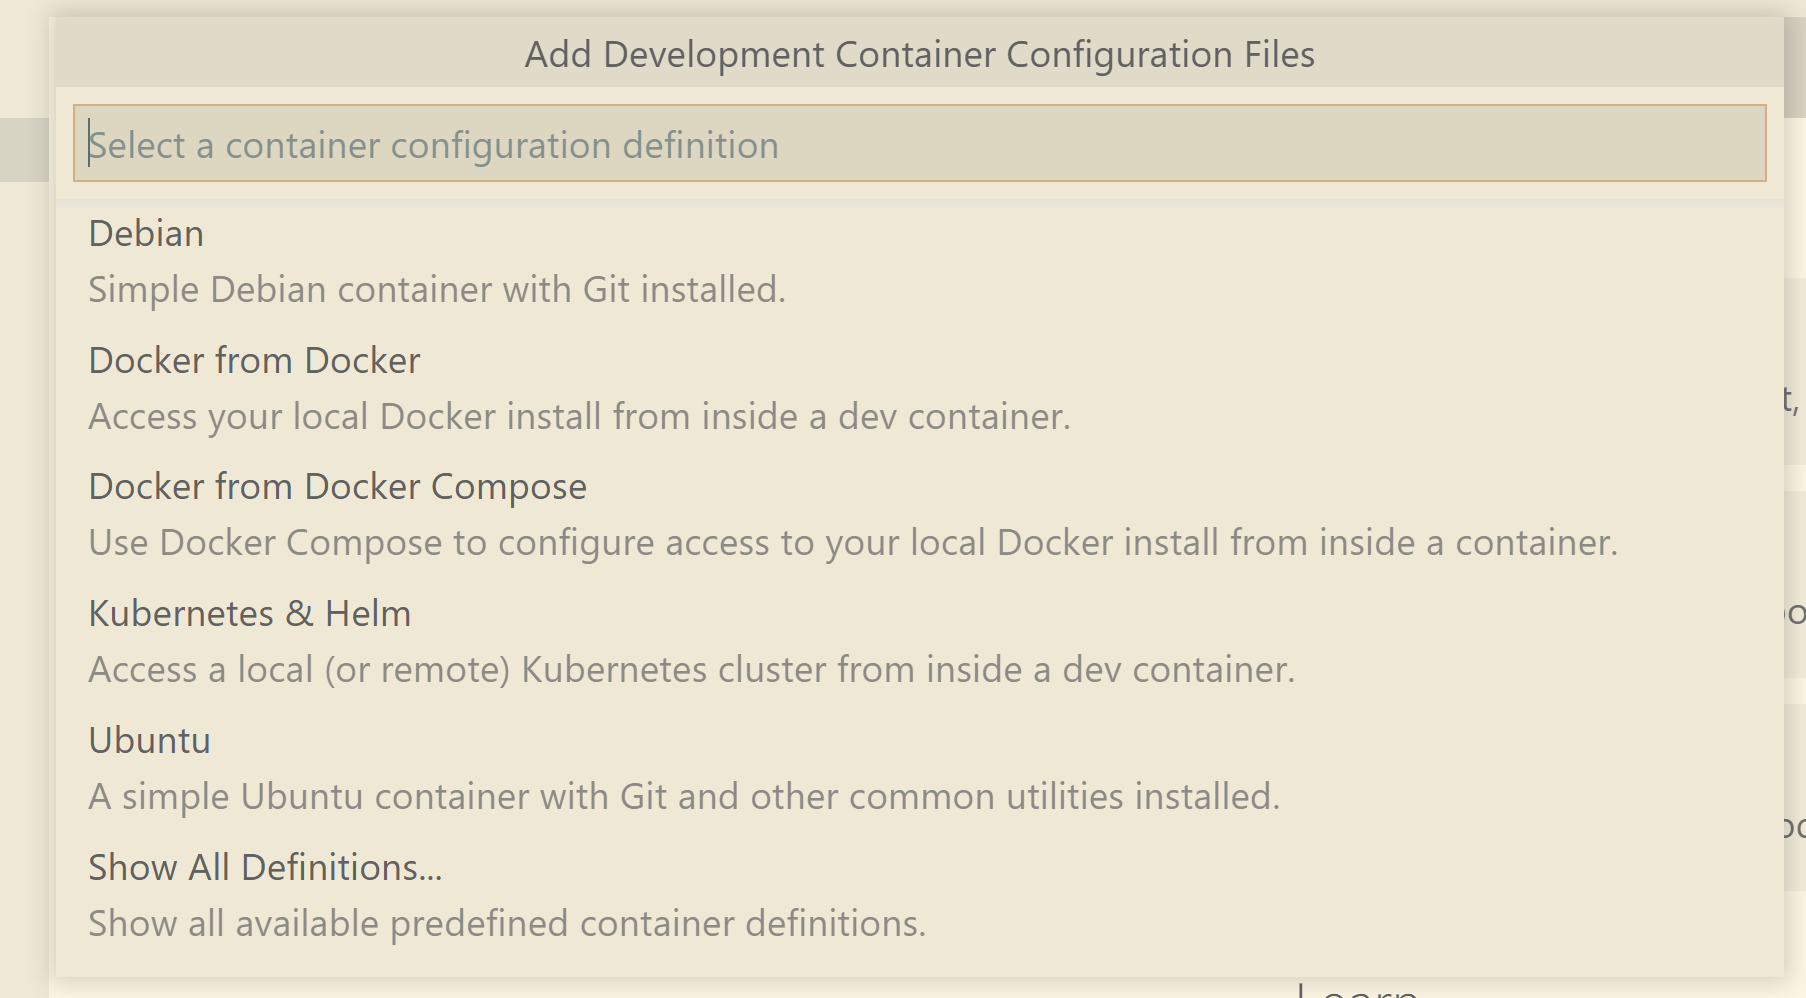This screenshot has height=998, width=1806.
Task: Choose the Ubuntu container definition
Action: coord(150,740)
